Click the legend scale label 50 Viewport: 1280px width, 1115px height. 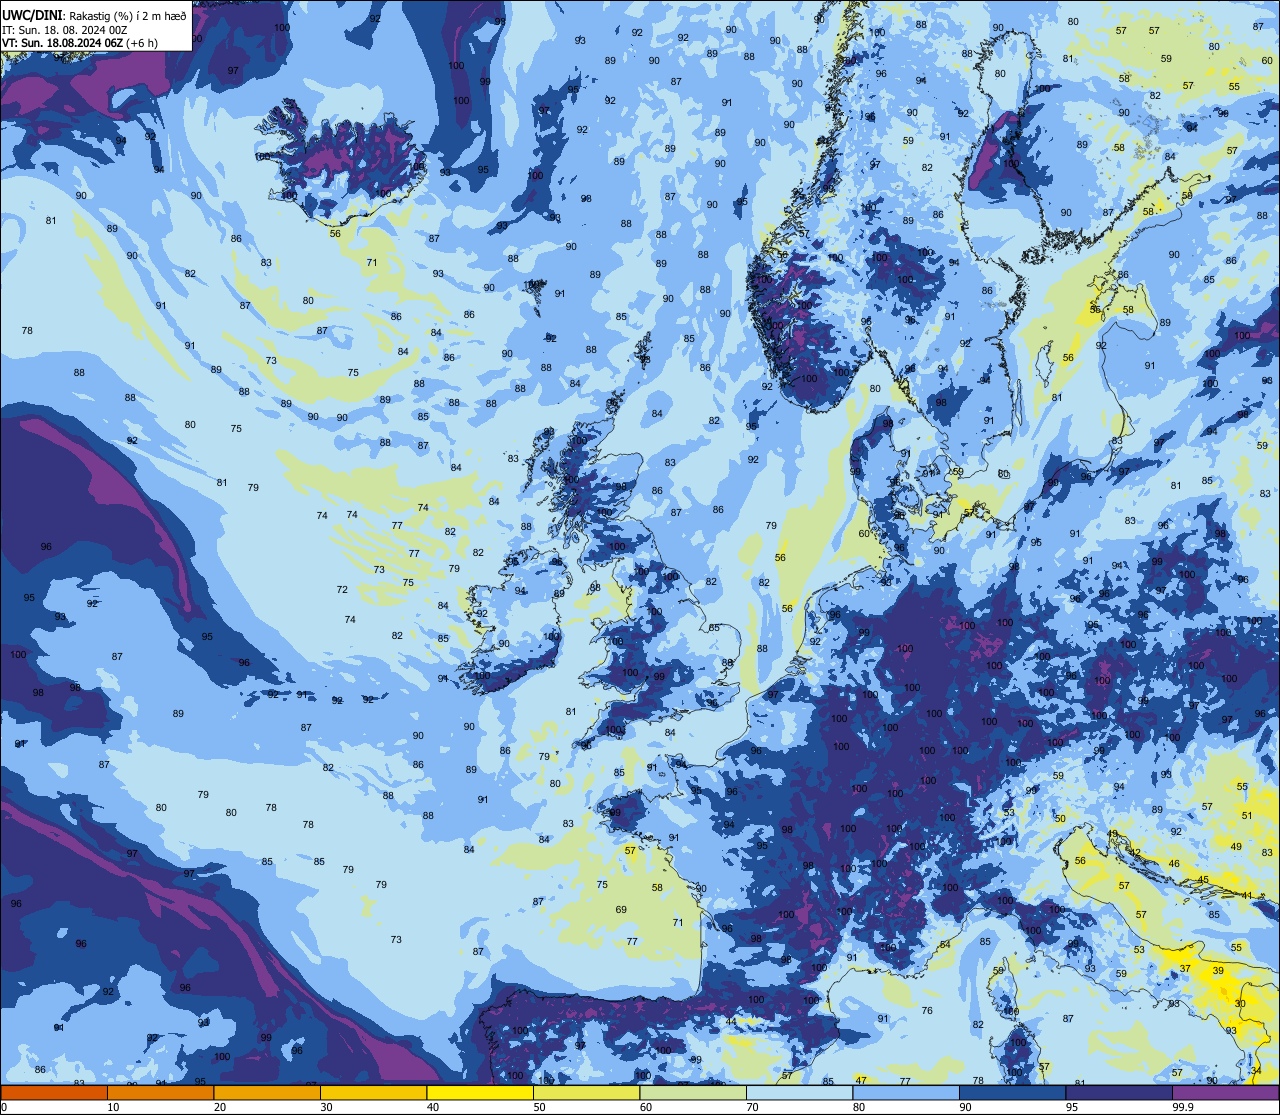539,1107
